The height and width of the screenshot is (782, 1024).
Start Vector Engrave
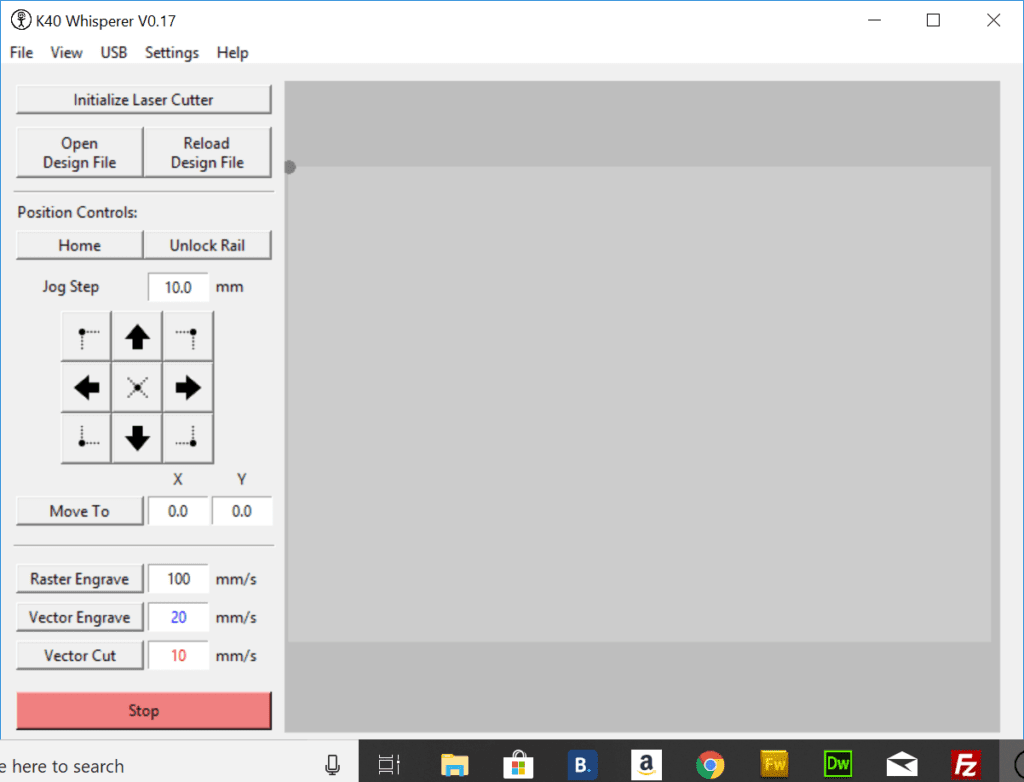coord(80,617)
